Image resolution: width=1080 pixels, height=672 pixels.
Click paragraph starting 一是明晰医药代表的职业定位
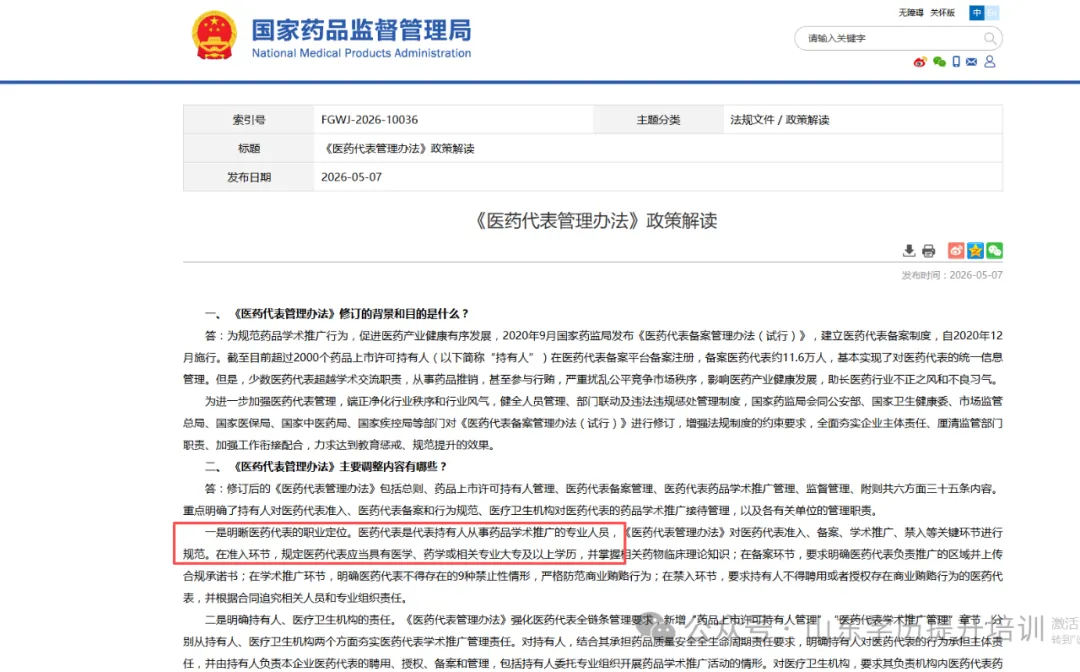[592, 565]
